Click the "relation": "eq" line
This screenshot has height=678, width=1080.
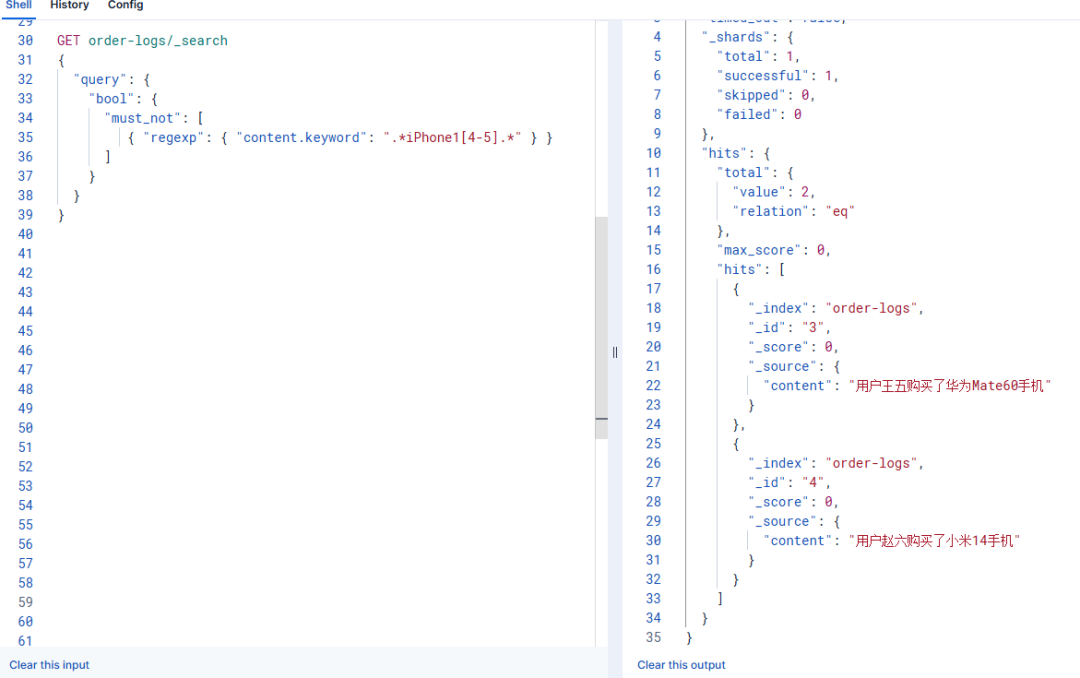click(x=793, y=211)
